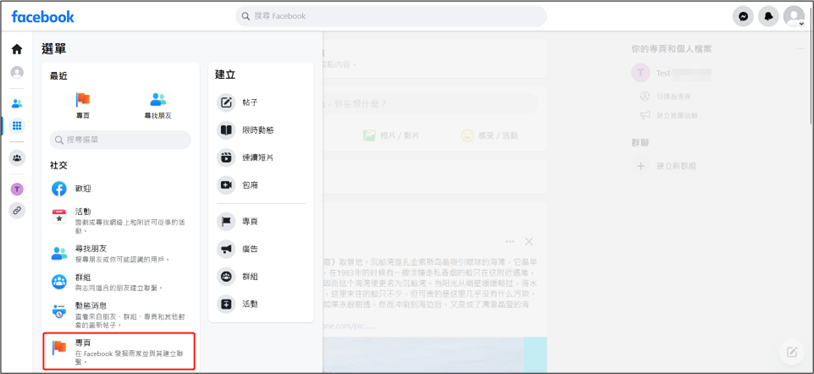Open friends icon in left sidebar
This screenshot has width=814, height=374.
pyautogui.click(x=17, y=104)
